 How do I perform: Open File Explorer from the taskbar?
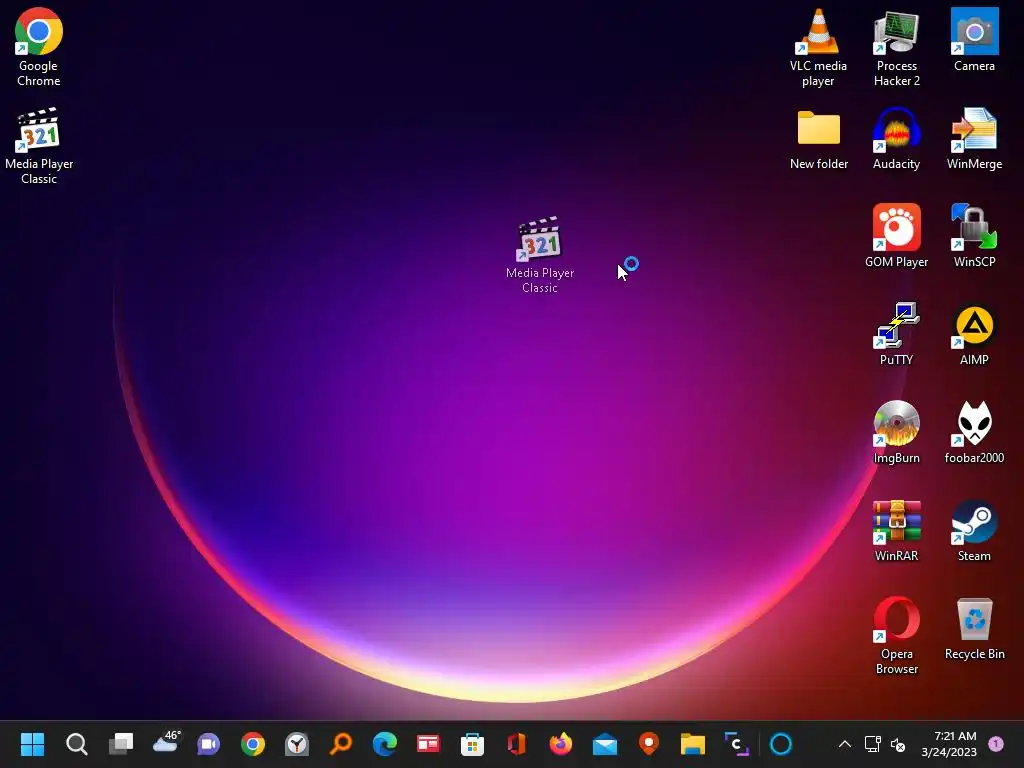click(x=692, y=744)
